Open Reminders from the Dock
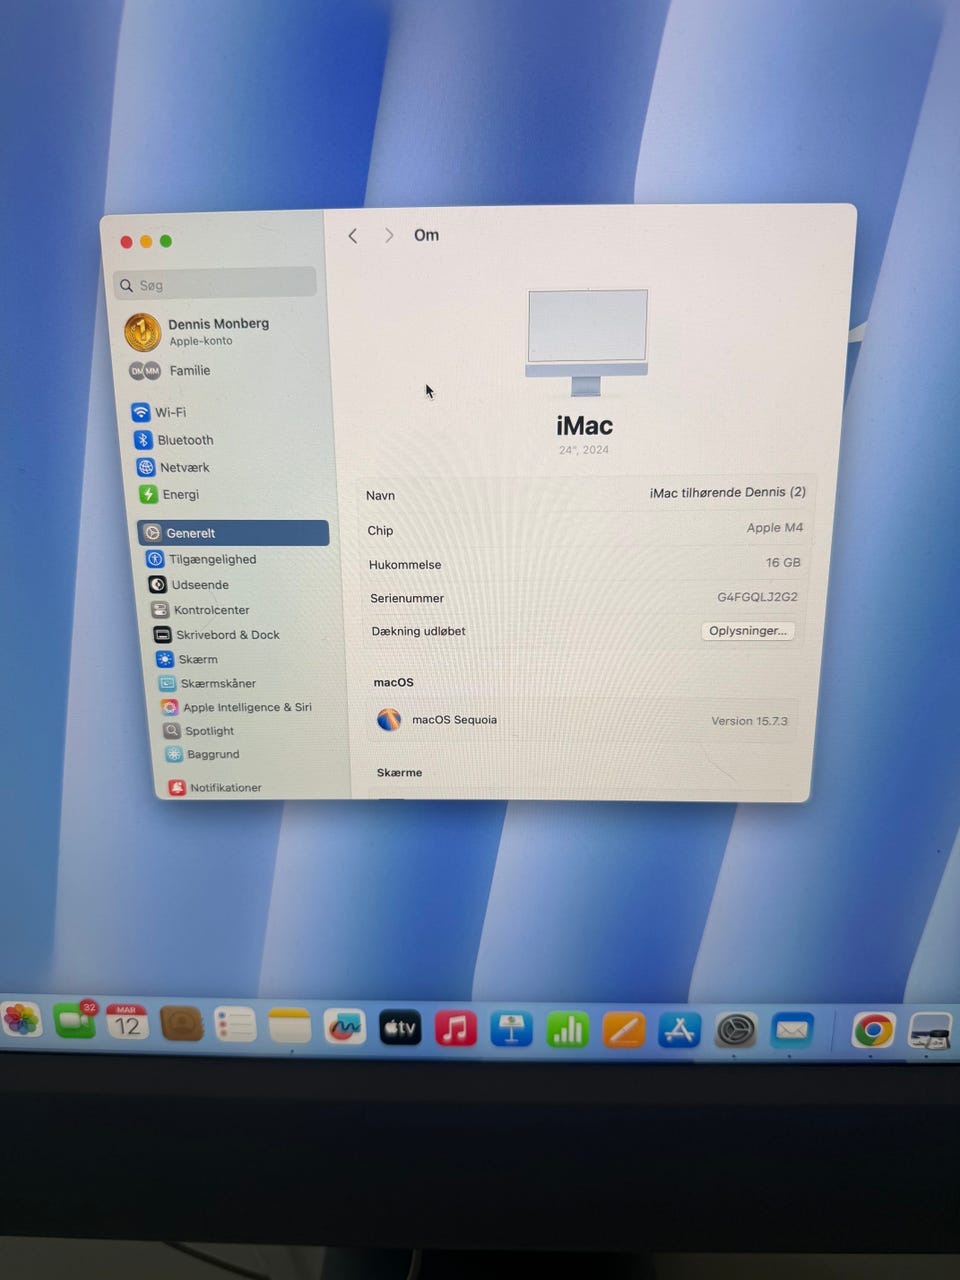Screen dimensions: 960x1280 (235, 1025)
